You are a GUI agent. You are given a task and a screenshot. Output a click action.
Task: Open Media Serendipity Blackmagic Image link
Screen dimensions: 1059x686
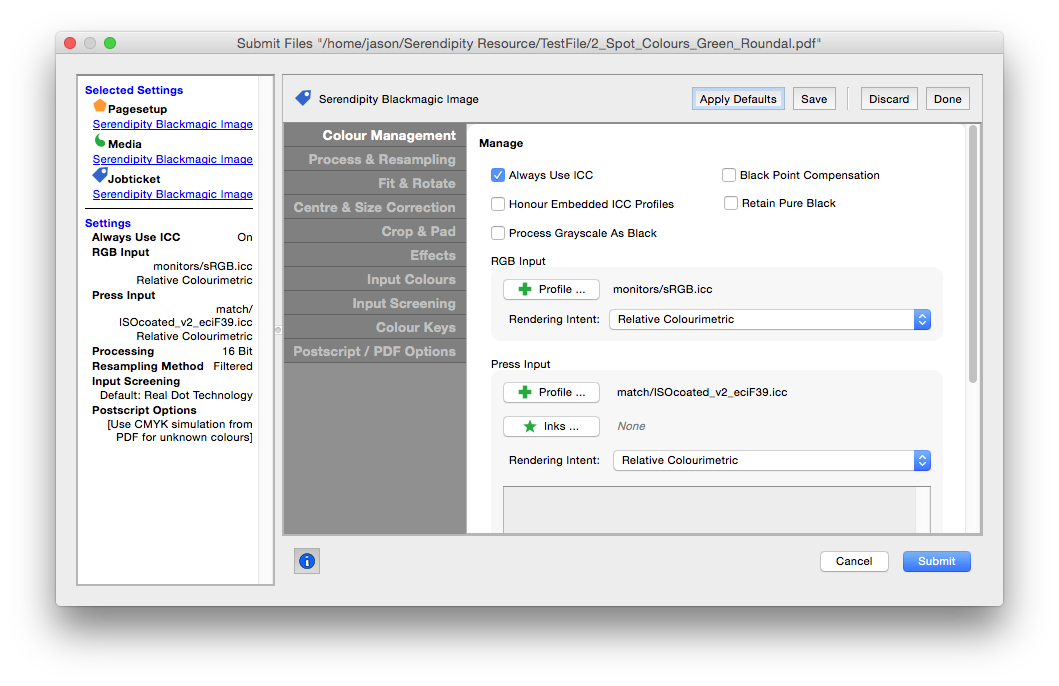(x=172, y=159)
